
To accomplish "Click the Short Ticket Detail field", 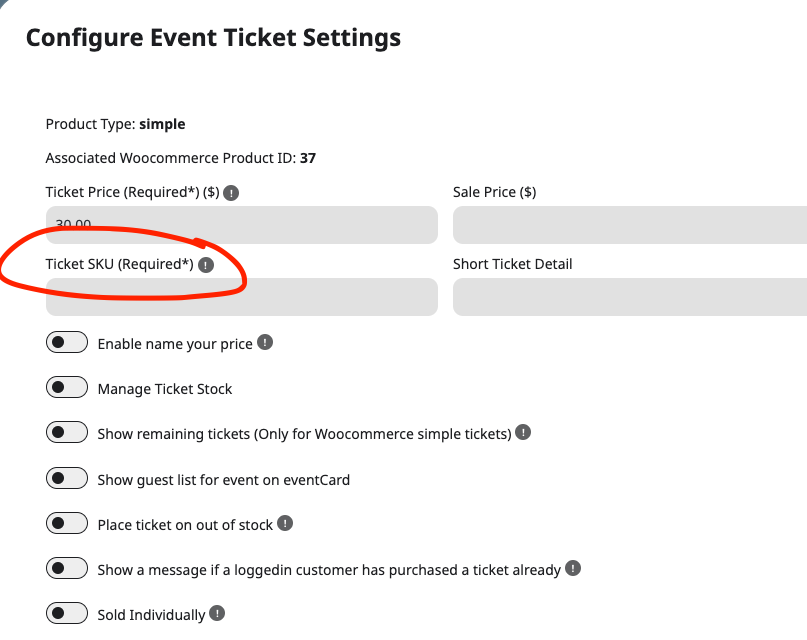I will pyautogui.click(x=630, y=297).
